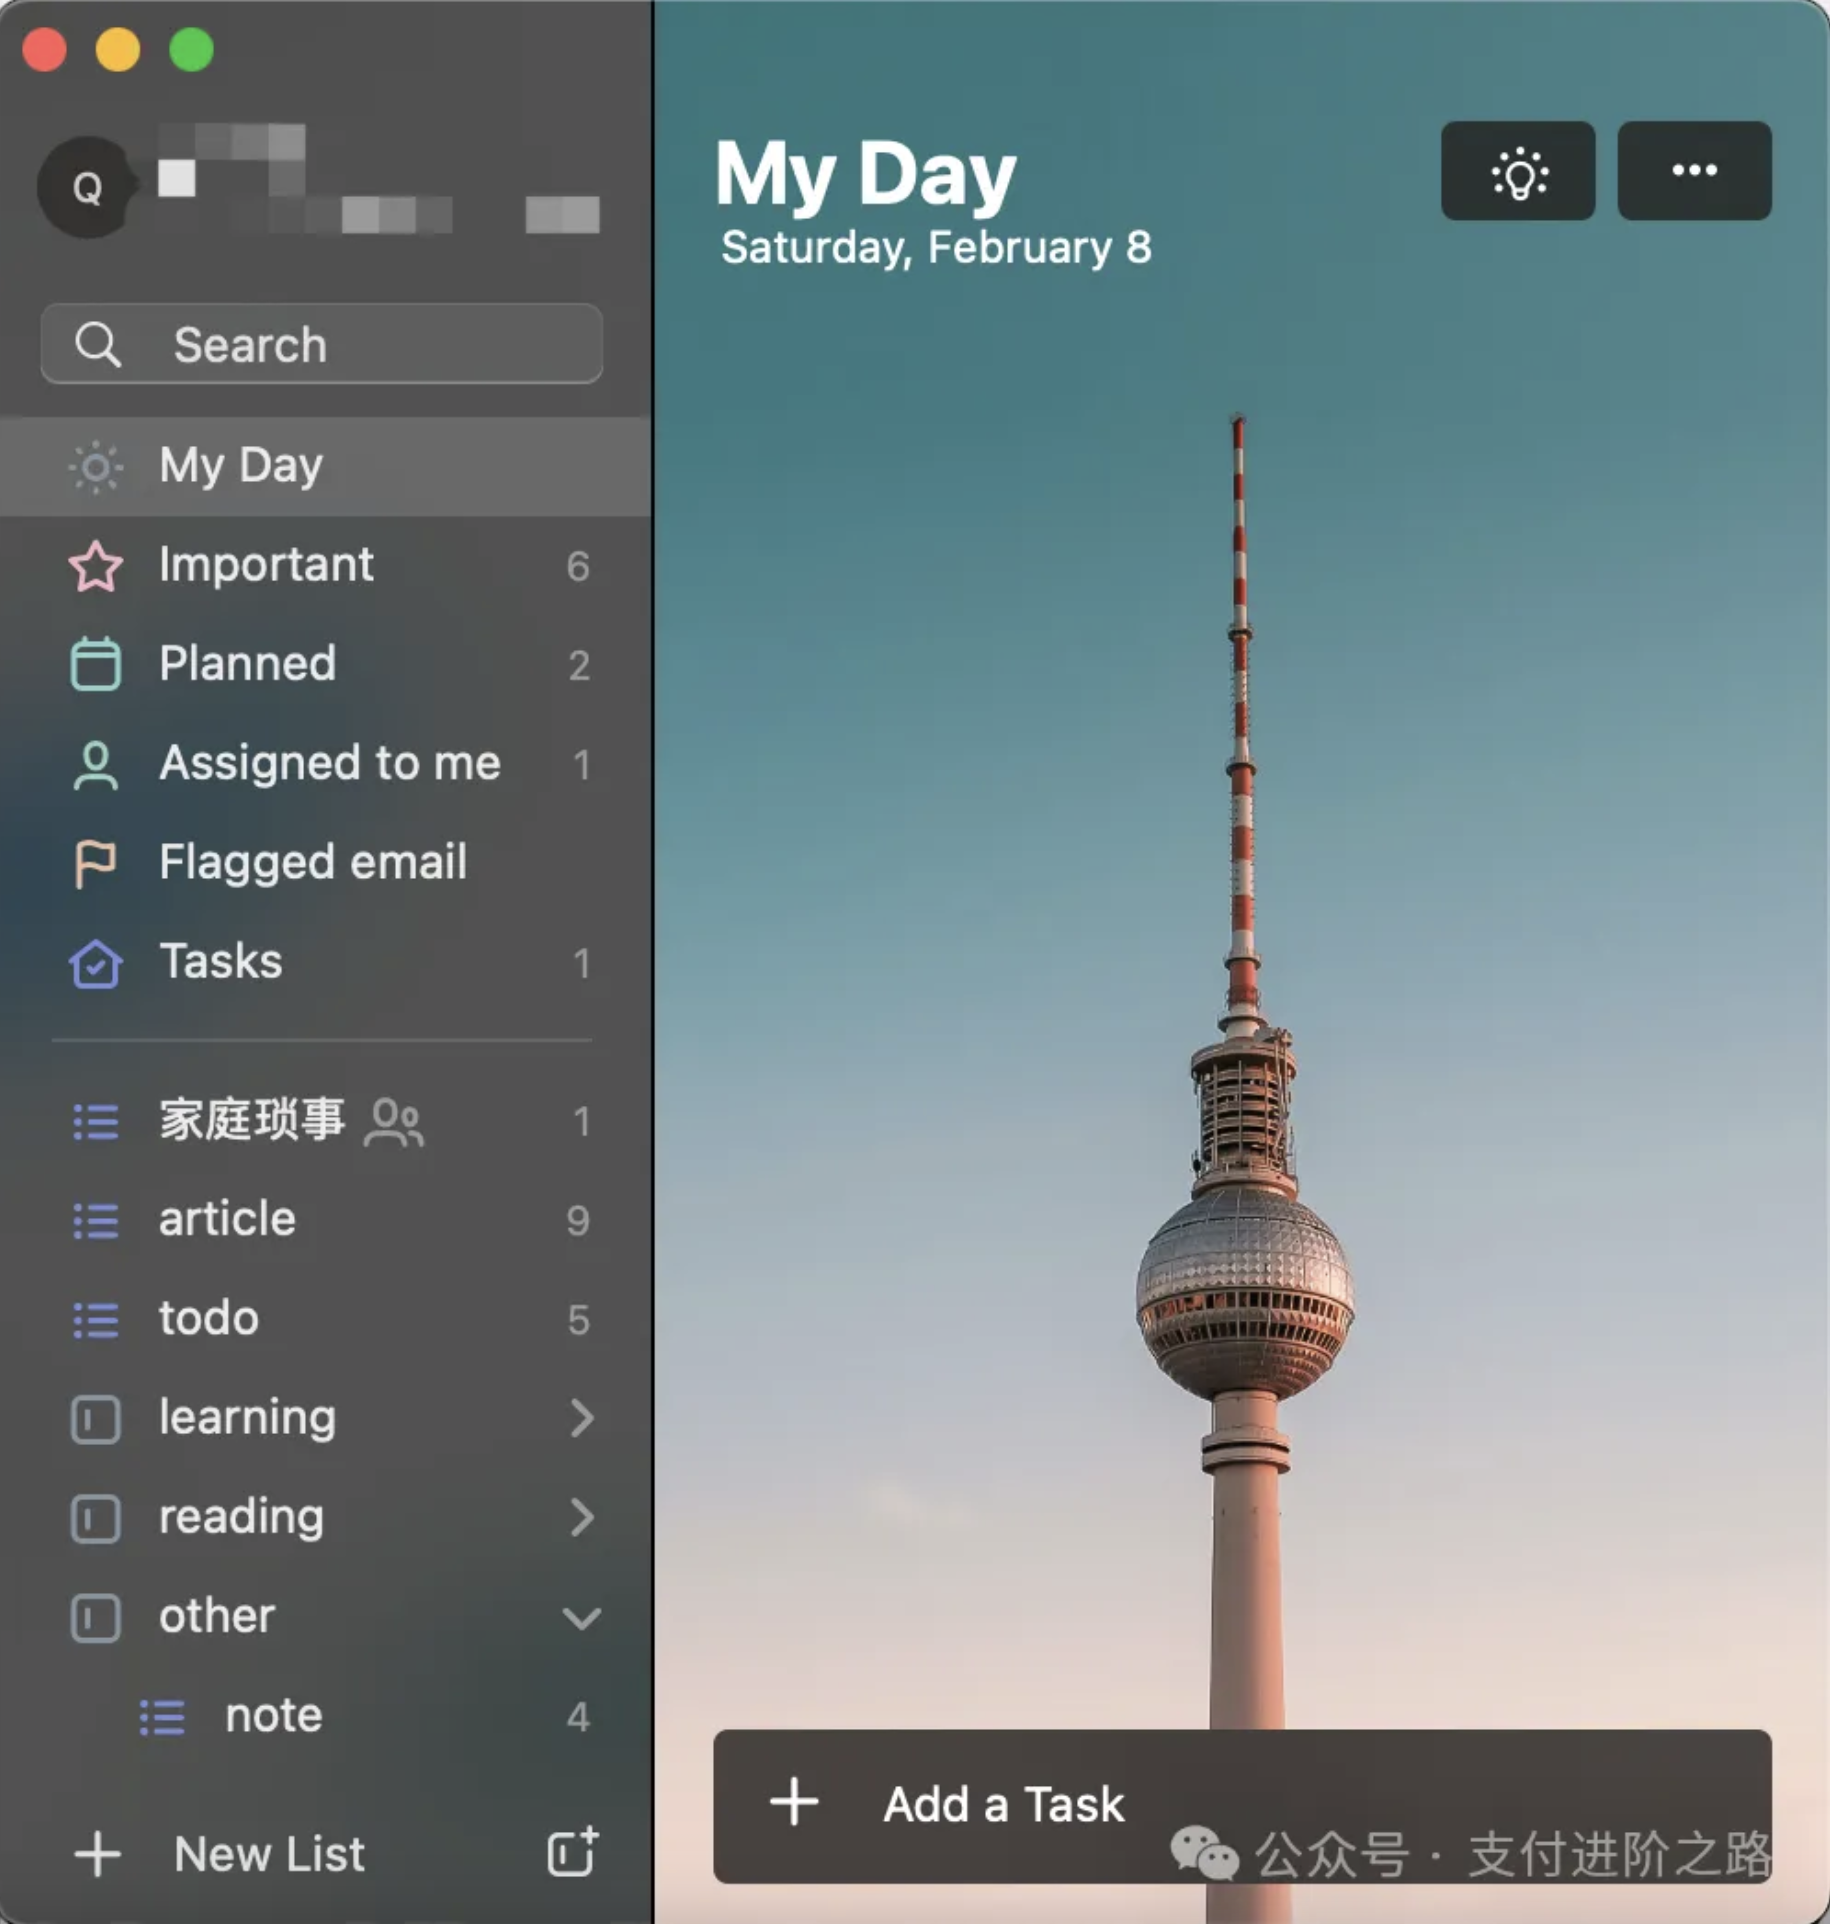The image size is (1830, 1924).
Task: Click the shared people icon on 家庭琐事
Action: 394,1121
